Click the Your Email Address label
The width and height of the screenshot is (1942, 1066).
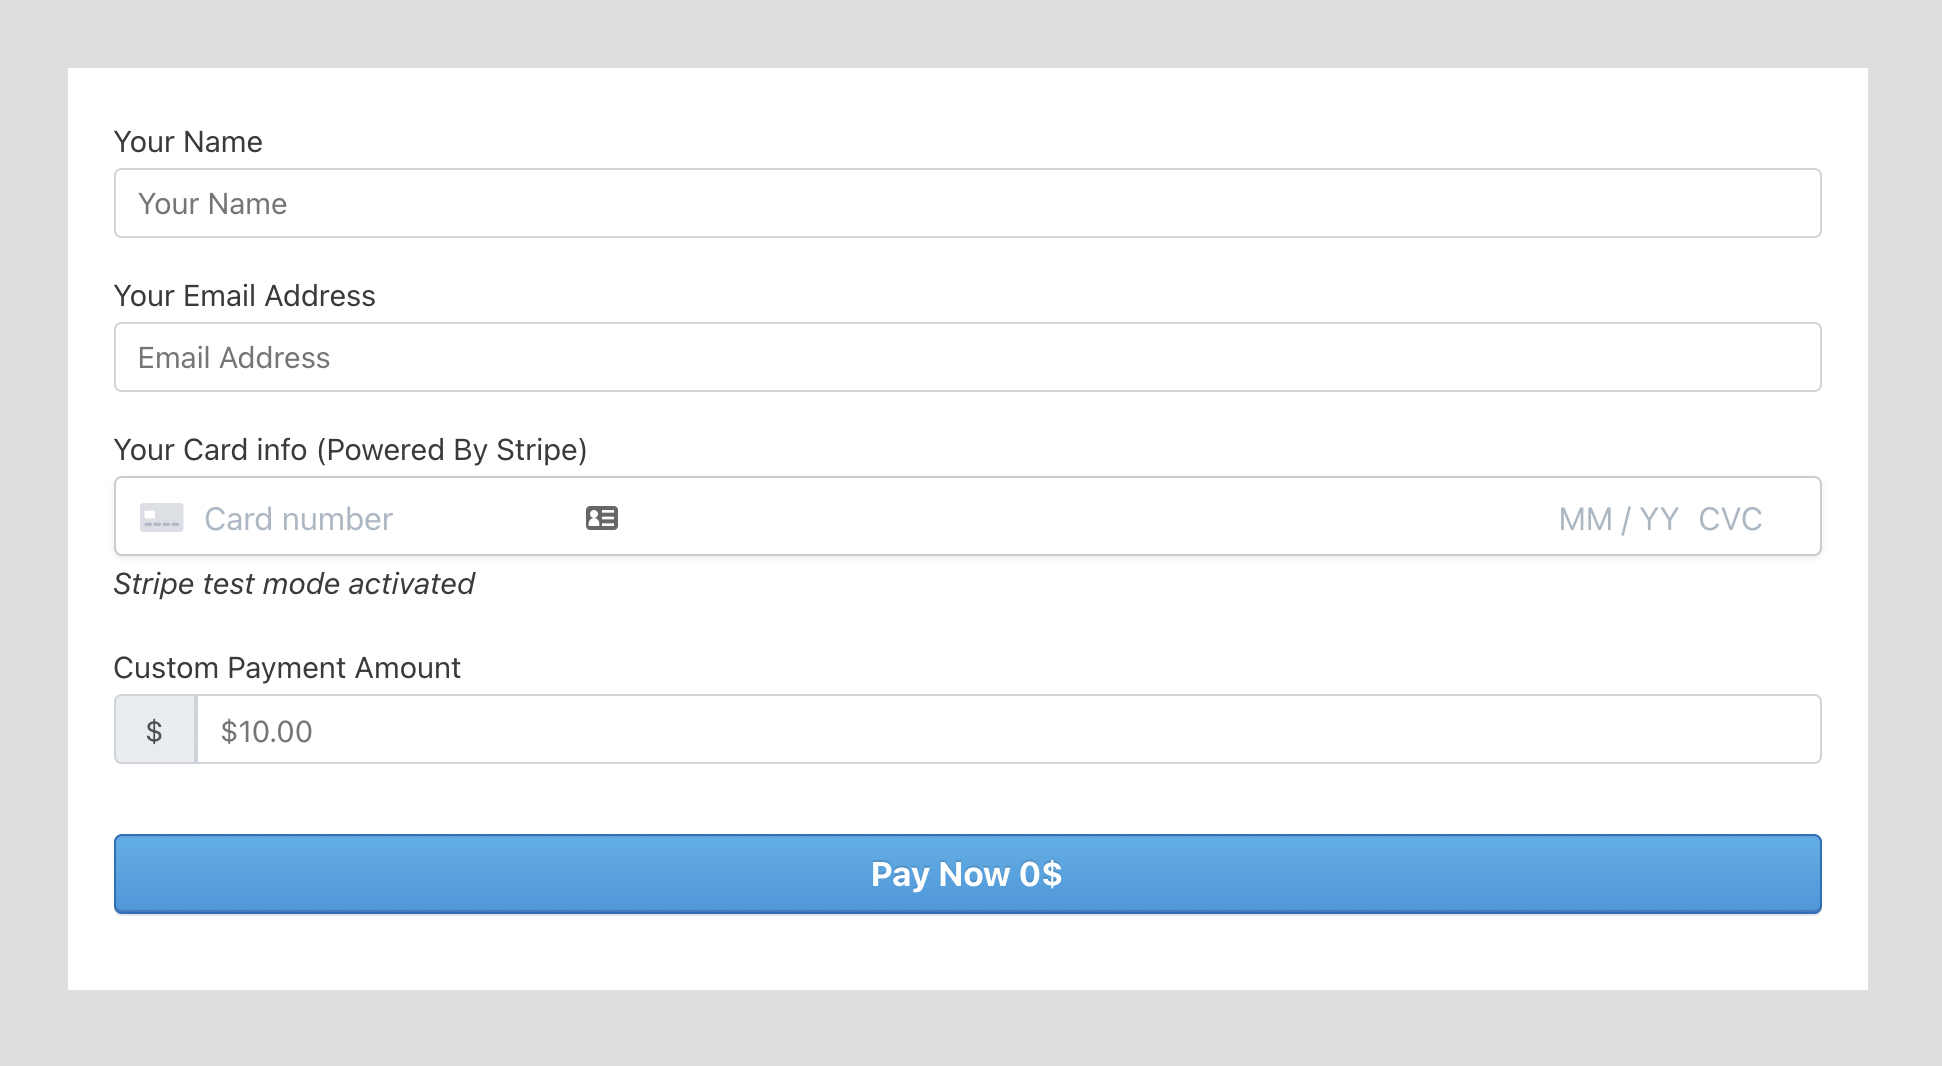point(245,296)
